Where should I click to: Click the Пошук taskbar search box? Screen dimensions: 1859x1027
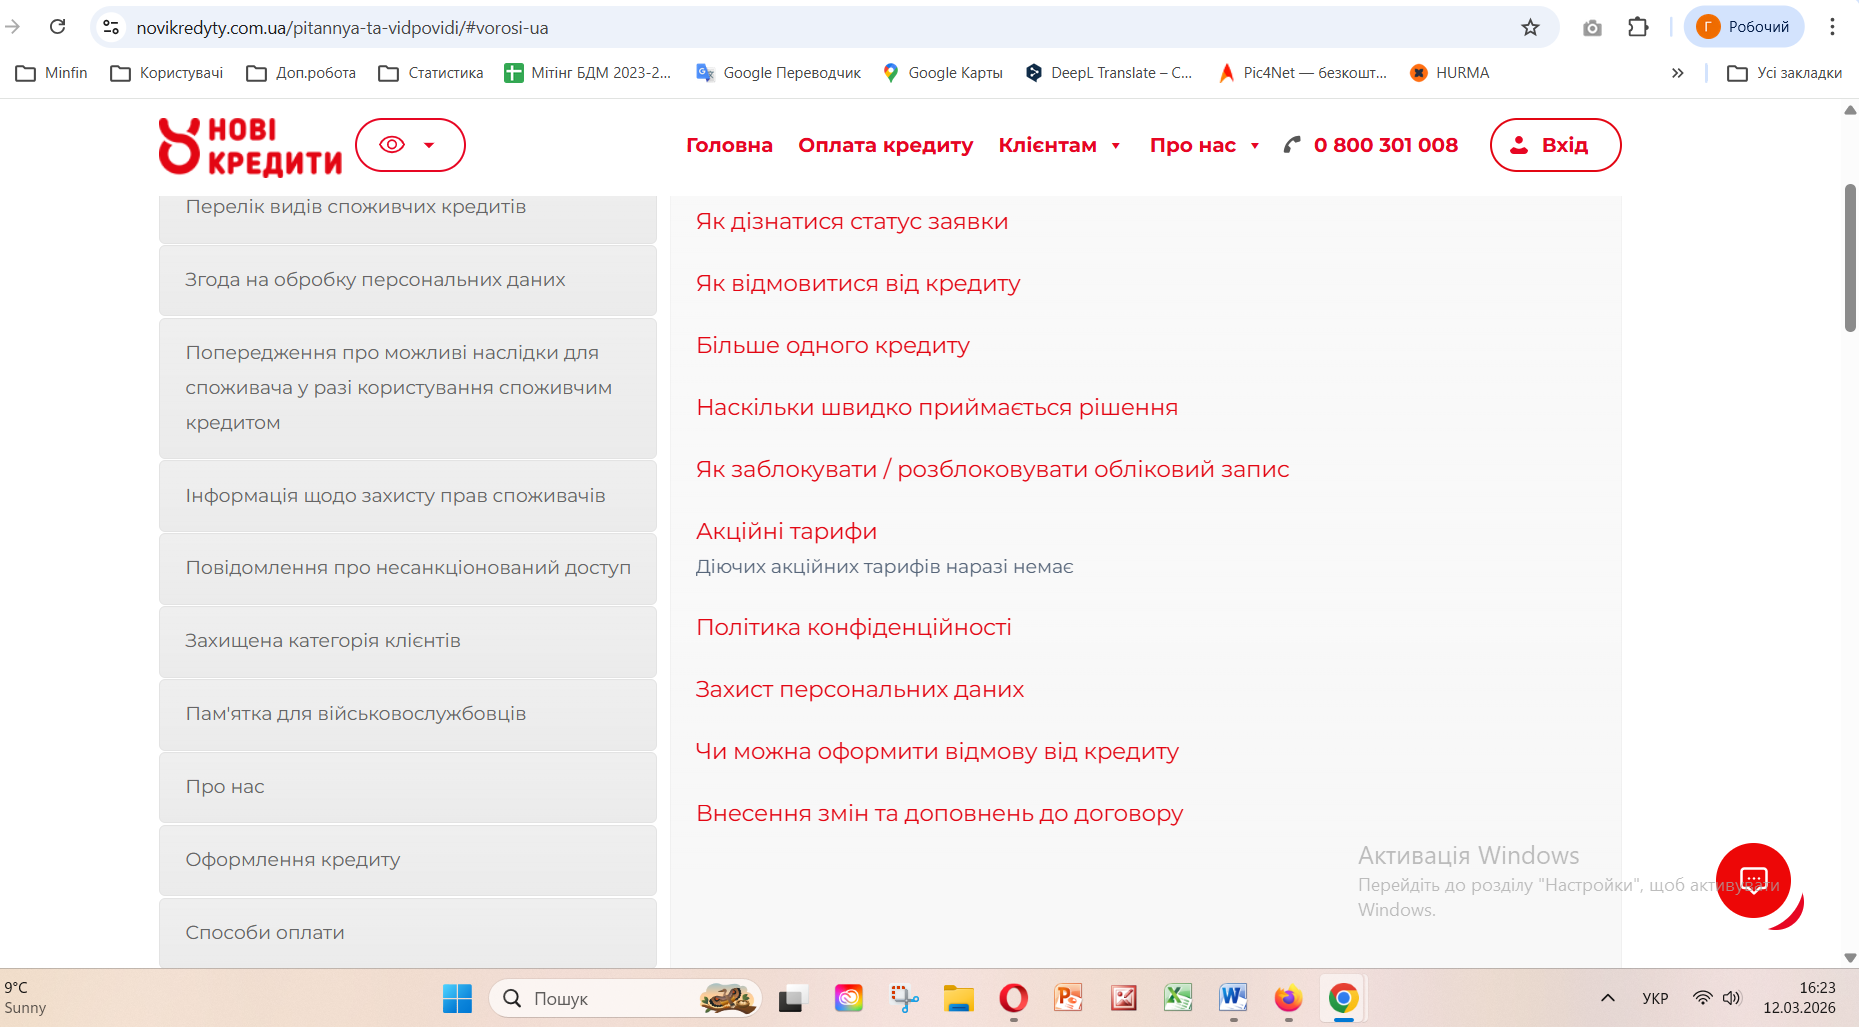coord(625,998)
